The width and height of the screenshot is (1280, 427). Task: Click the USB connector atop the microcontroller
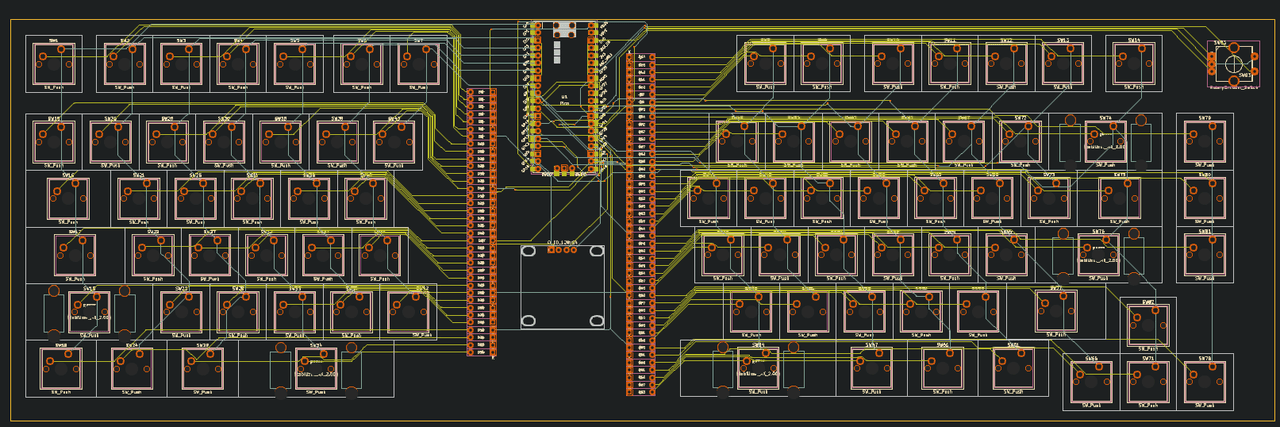pos(563,29)
